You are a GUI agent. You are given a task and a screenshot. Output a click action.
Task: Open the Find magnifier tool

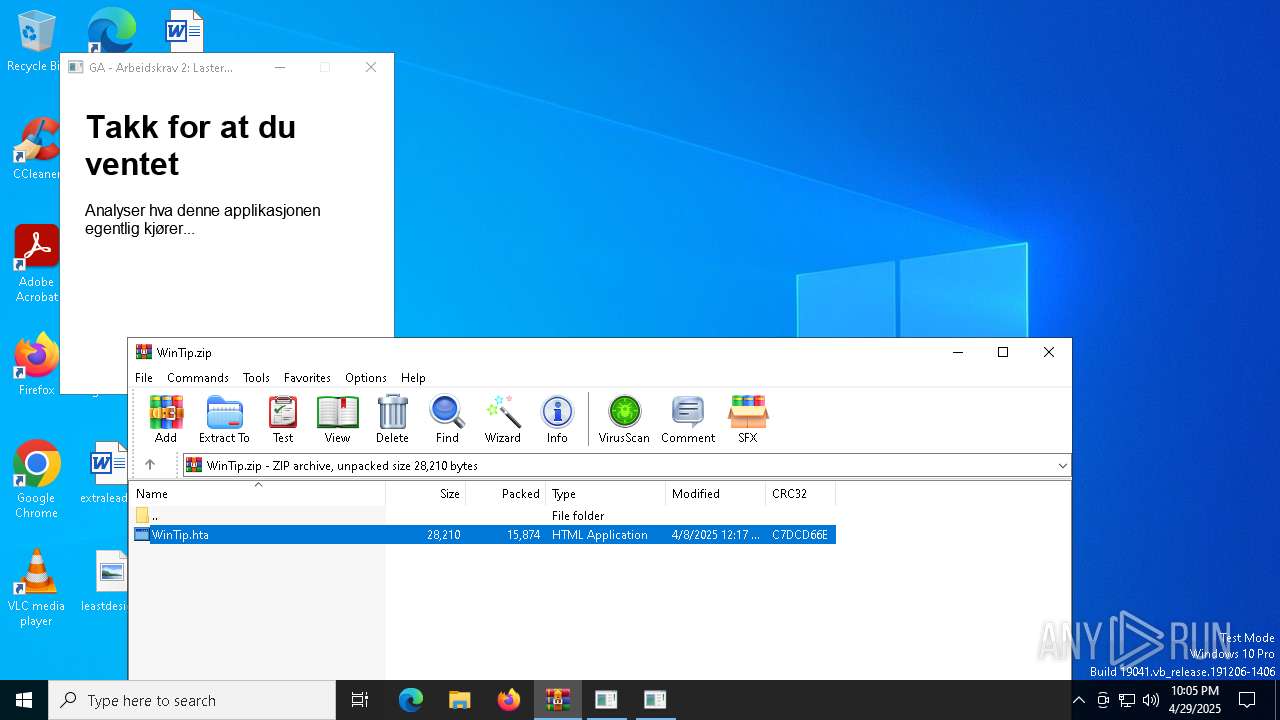point(447,419)
